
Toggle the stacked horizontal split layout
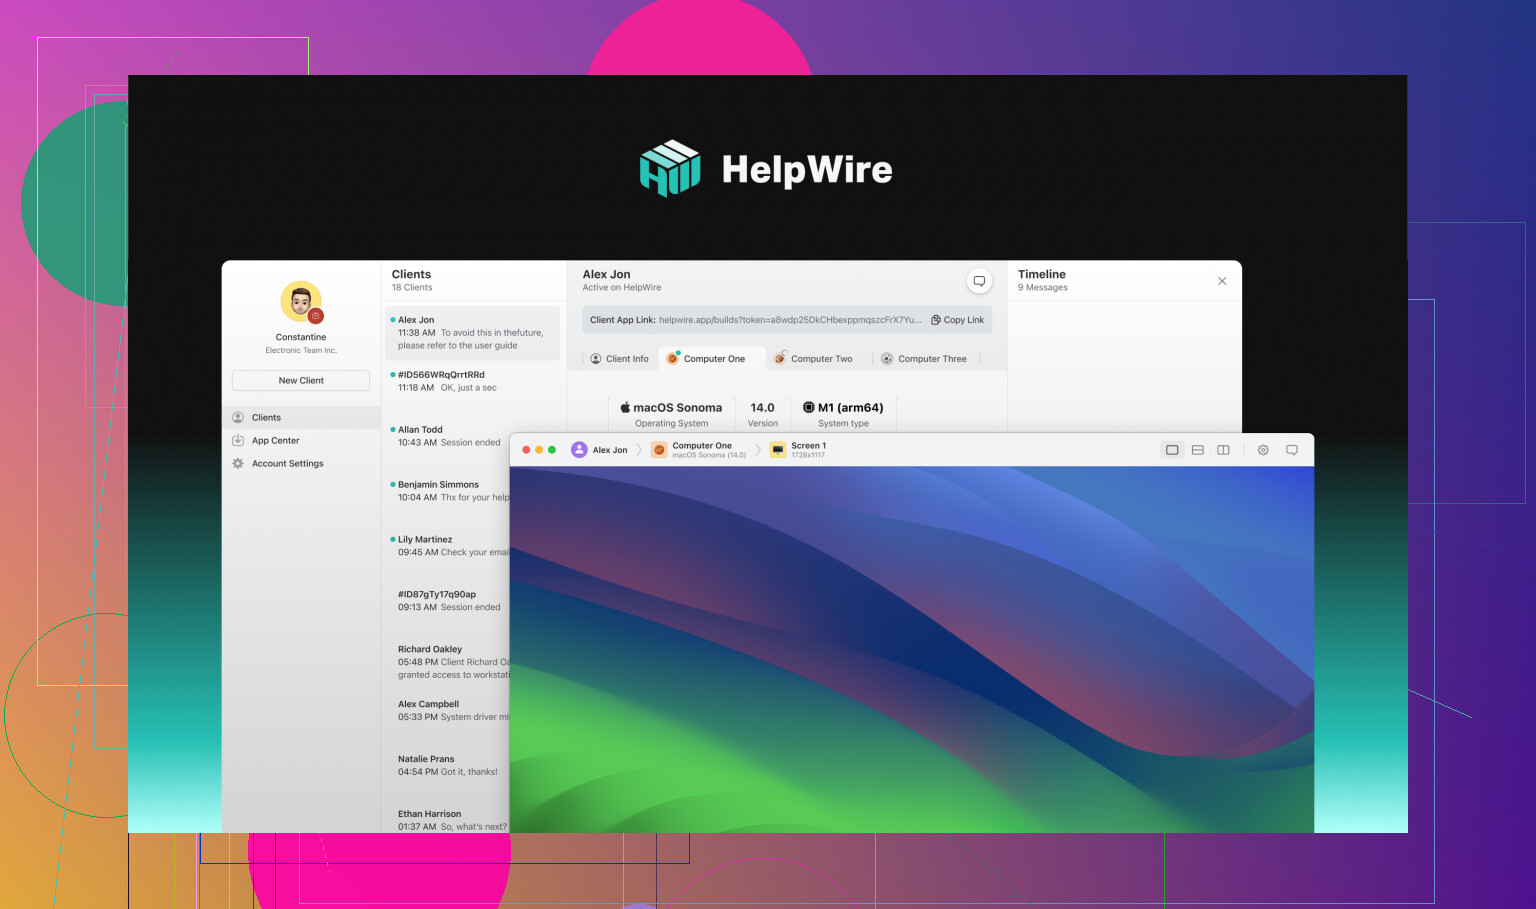tap(1198, 450)
